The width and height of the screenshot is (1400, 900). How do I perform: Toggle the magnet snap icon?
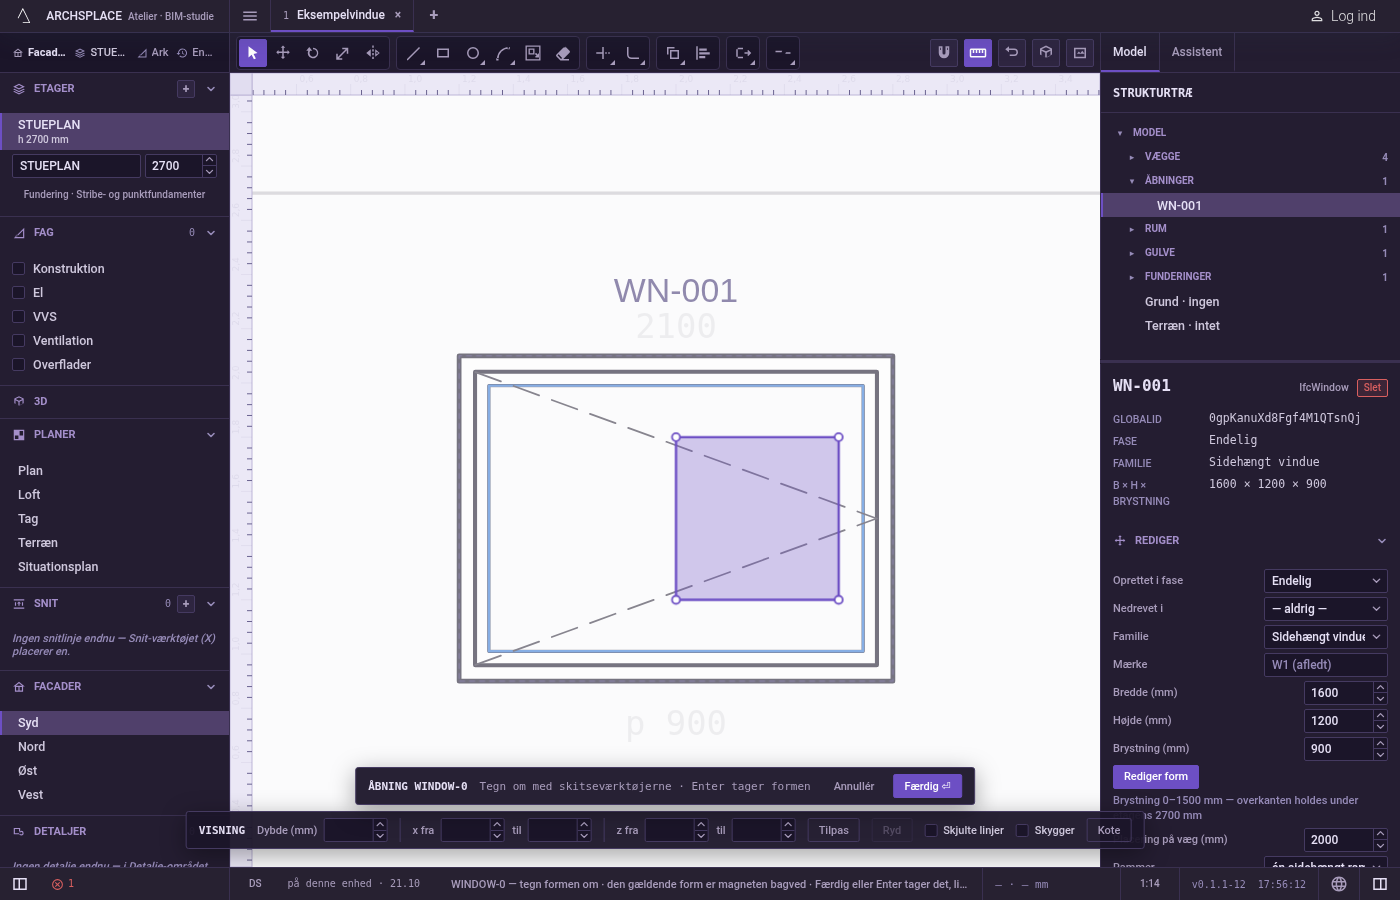(x=944, y=53)
